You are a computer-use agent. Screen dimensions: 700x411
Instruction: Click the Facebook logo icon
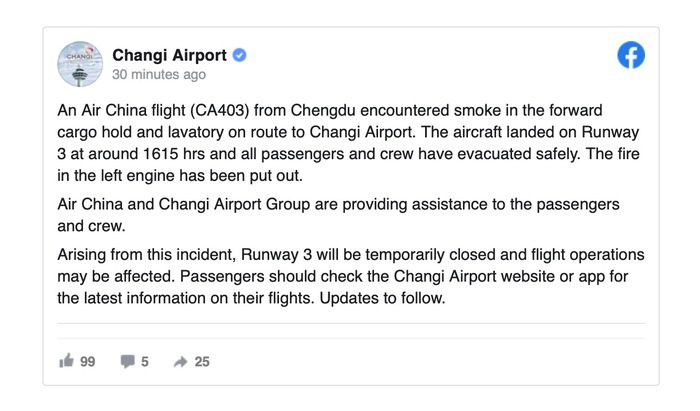pos(631,57)
